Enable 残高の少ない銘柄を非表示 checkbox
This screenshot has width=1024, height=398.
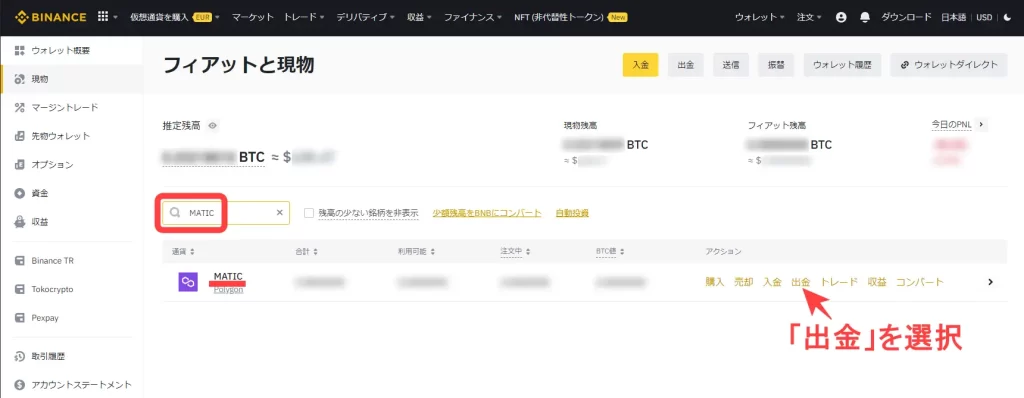tap(309, 212)
